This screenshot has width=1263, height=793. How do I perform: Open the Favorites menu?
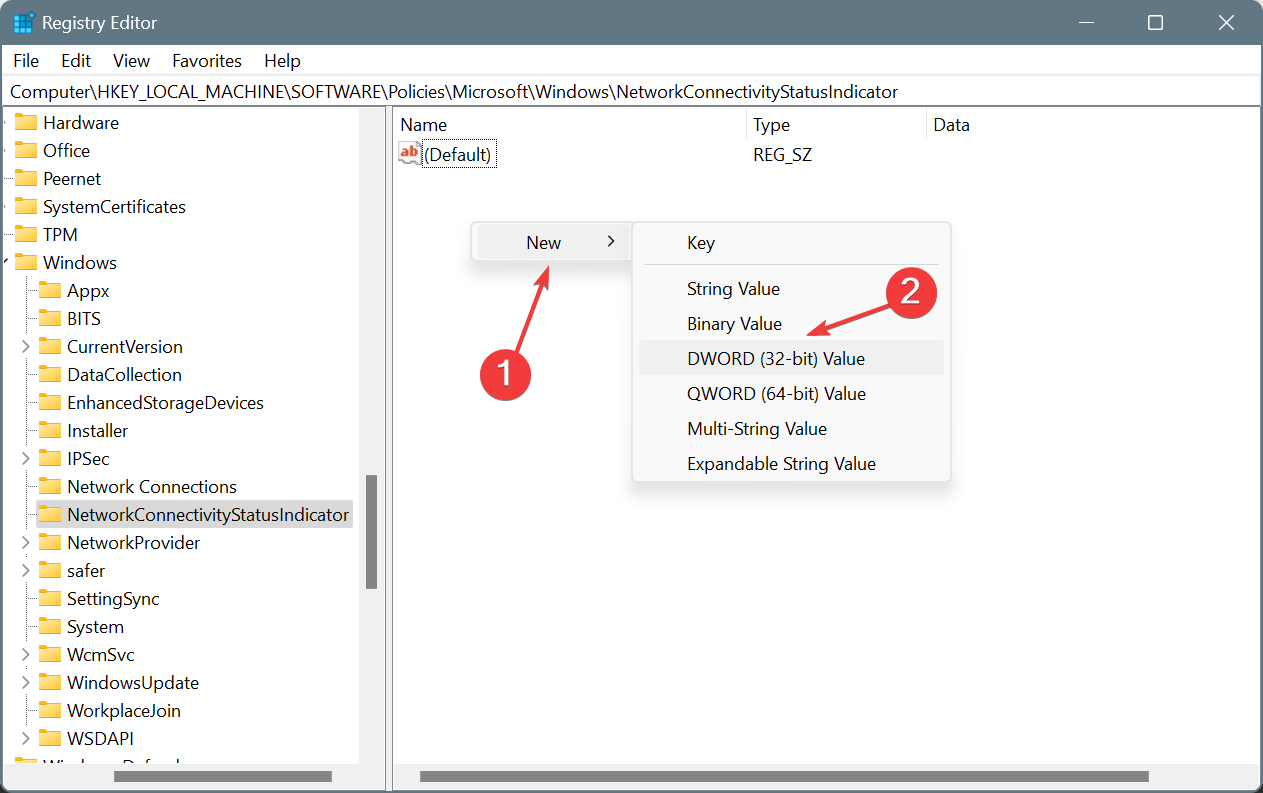(x=207, y=61)
